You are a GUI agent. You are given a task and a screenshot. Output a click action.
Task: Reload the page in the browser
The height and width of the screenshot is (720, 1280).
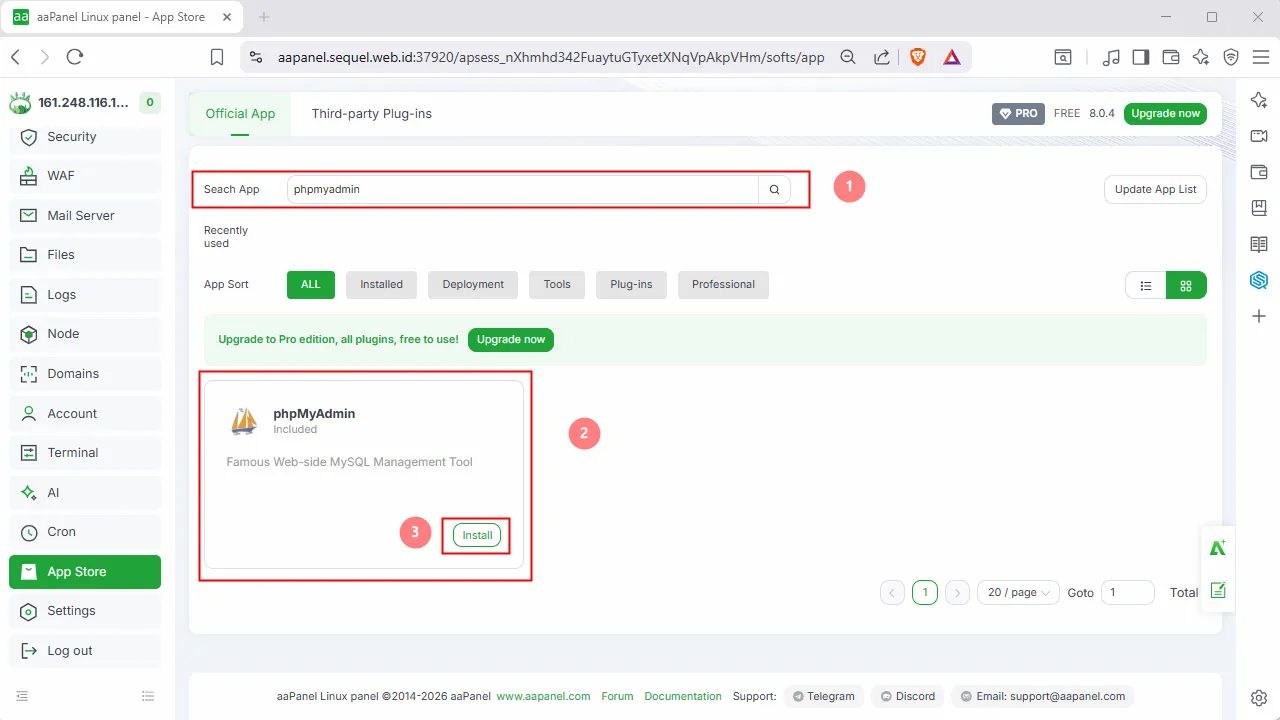pos(74,57)
